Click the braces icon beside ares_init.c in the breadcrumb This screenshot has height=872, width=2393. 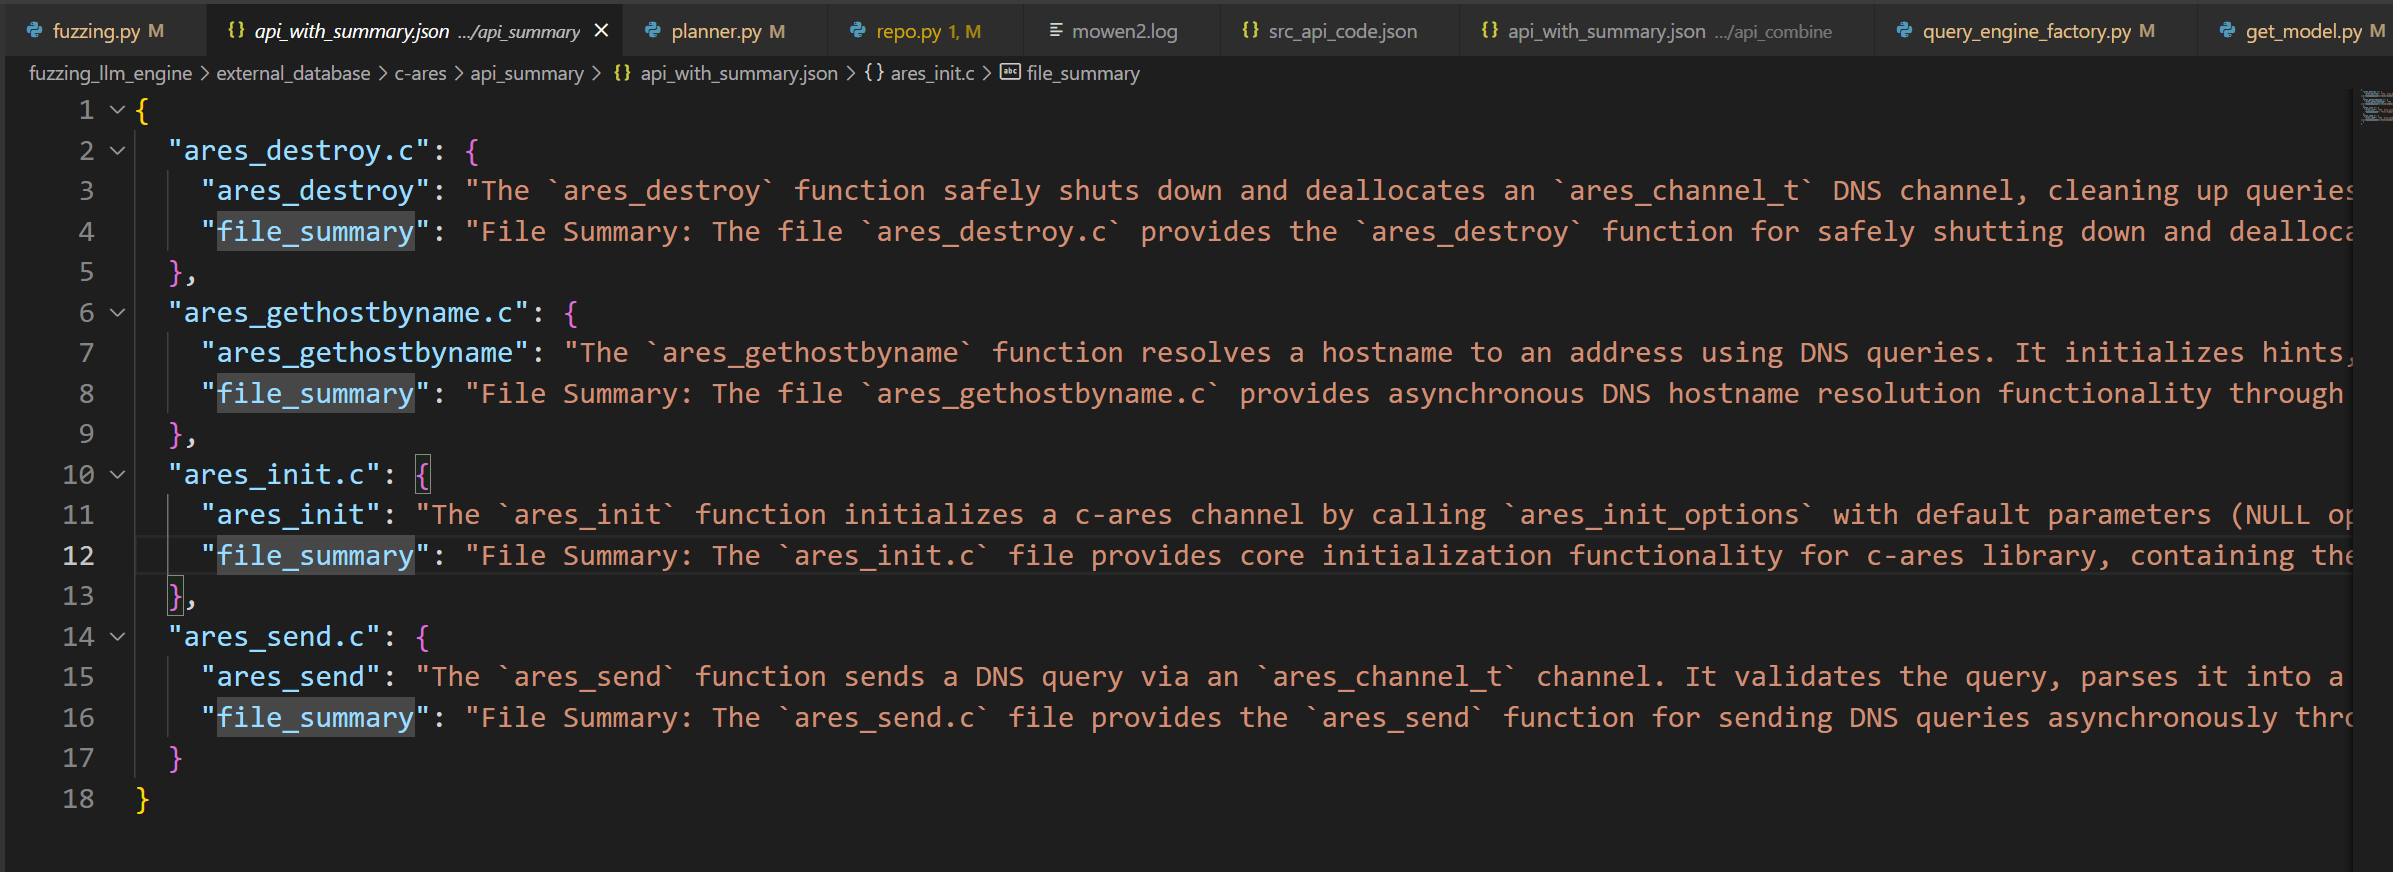pos(874,73)
